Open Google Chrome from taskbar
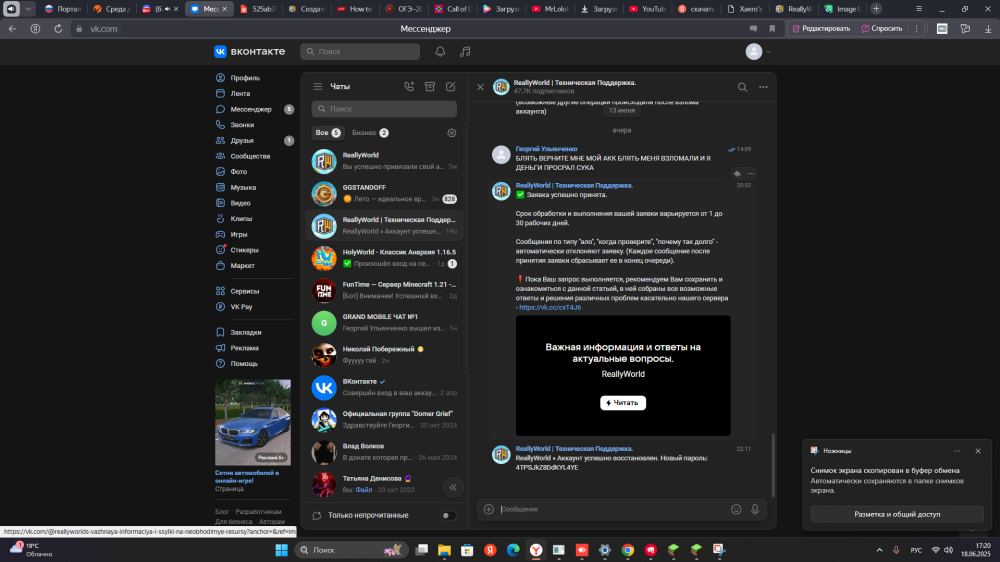 click(628, 550)
